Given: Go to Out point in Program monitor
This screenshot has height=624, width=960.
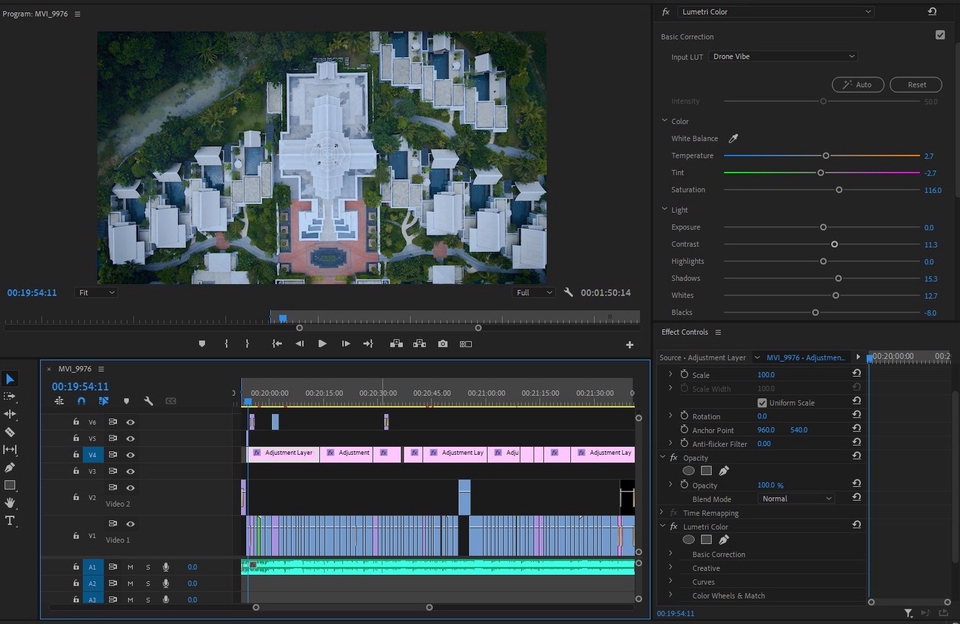Looking at the screenshot, I should click(368, 344).
